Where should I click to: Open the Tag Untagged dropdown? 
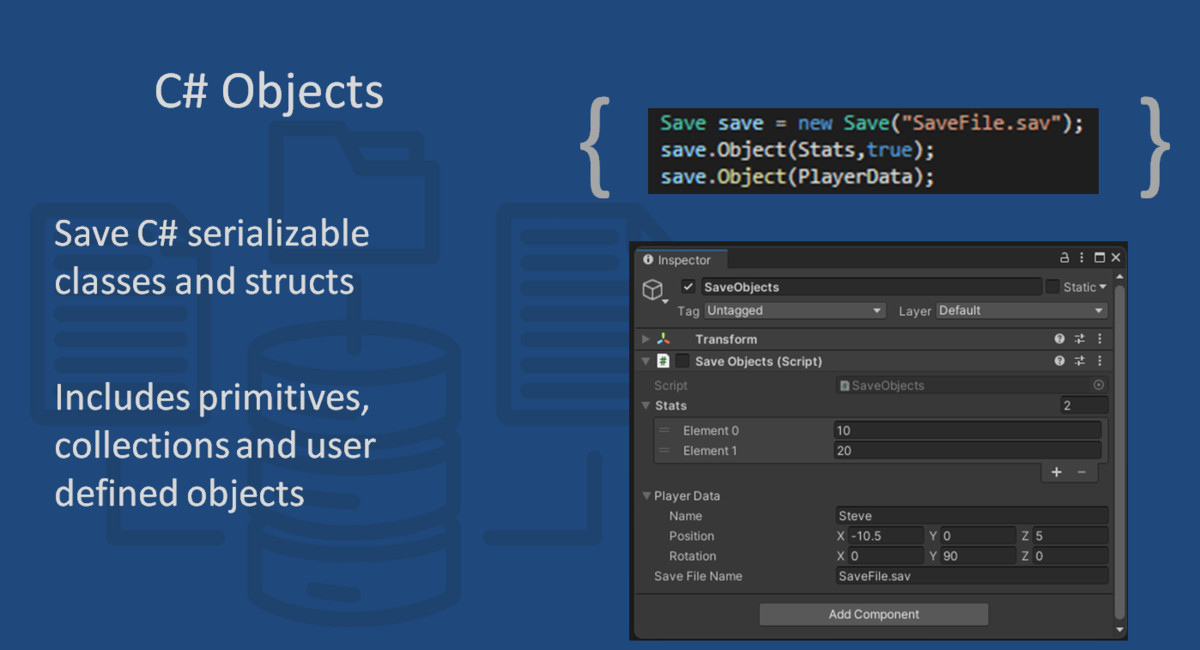coord(793,310)
